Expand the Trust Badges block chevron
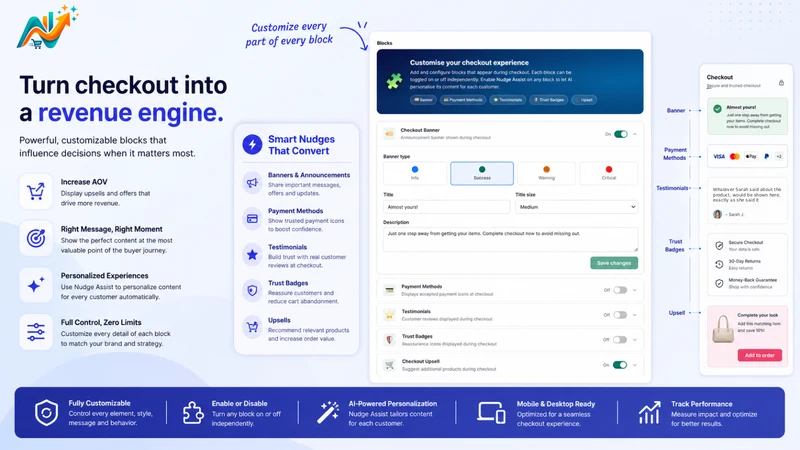 coord(635,339)
